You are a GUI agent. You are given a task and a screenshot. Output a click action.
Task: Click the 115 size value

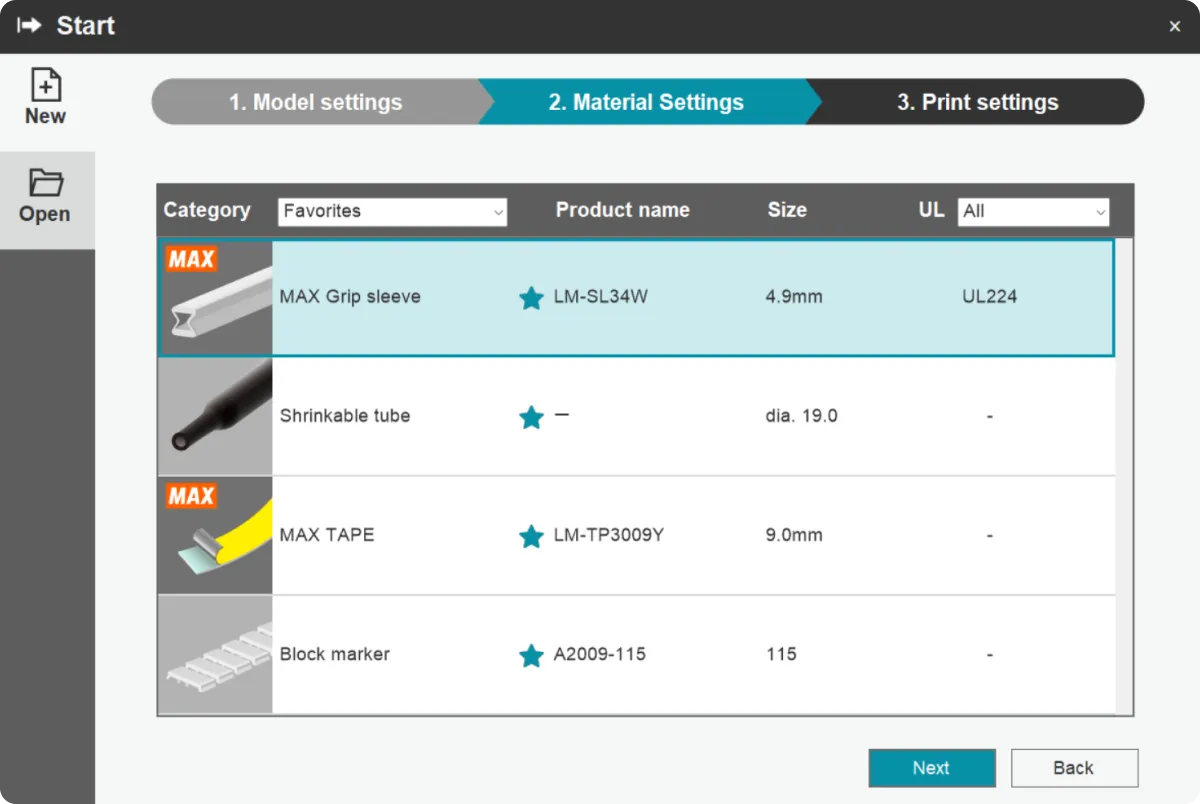[781, 654]
